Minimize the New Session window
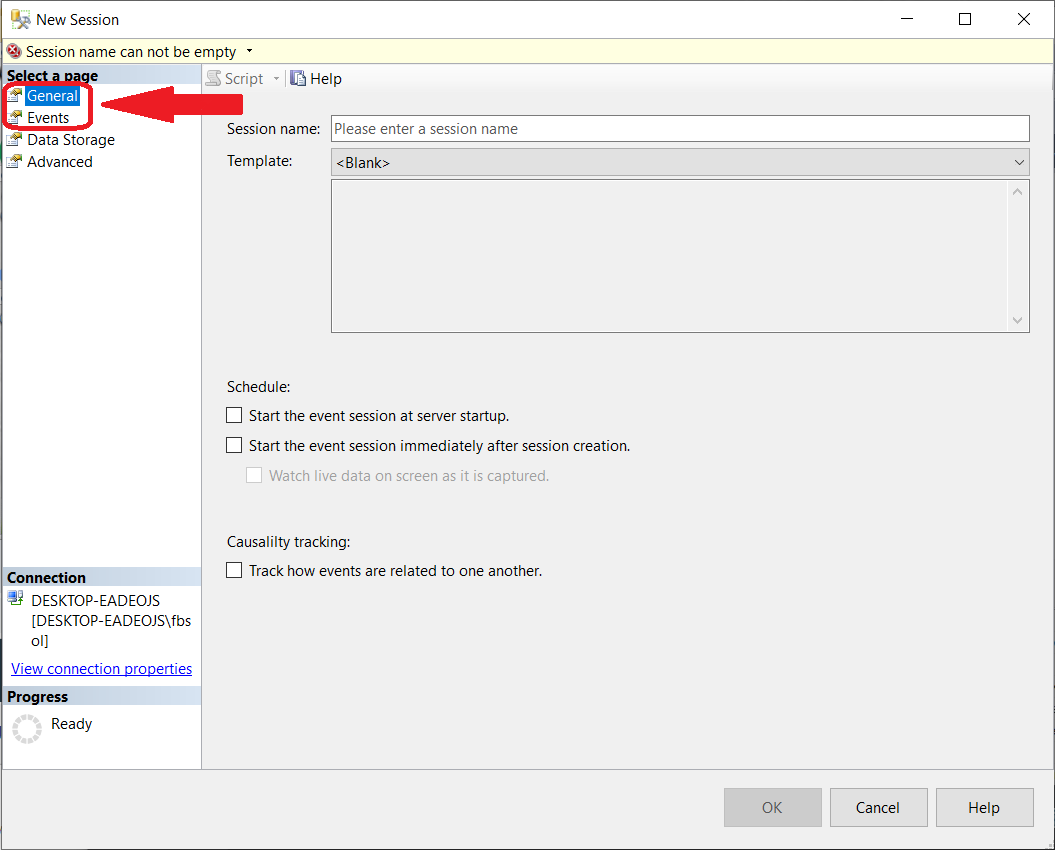This screenshot has height=850, width=1055. coord(907,19)
